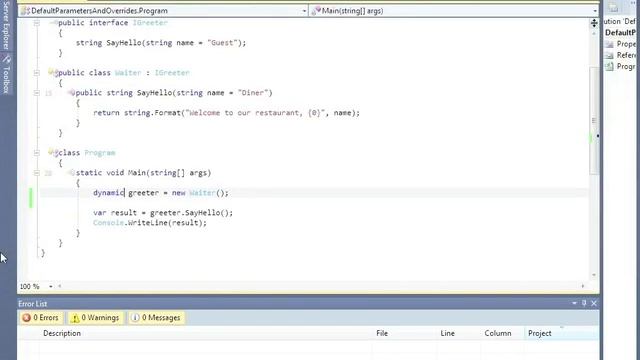Select the Refere... node in Solution Explorer
This screenshot has height=360, width=640.
coord(626,55)
